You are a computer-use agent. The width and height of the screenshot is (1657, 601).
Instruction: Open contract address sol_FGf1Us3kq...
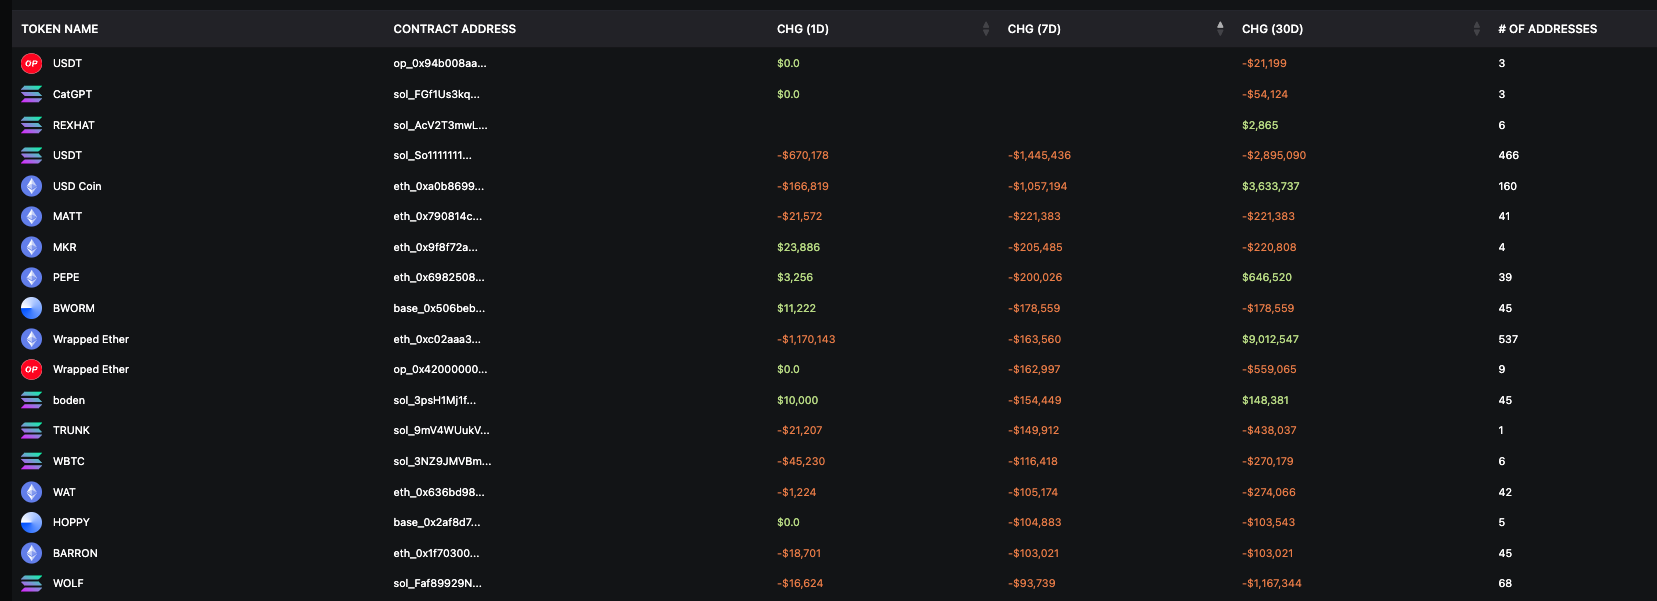click(x=436, y=94)
